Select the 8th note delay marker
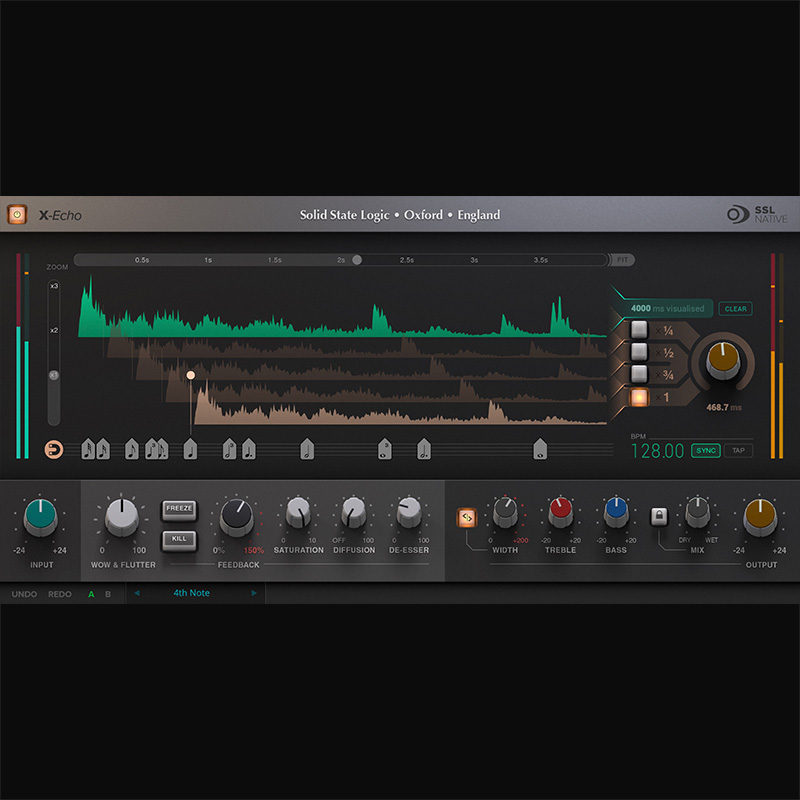Image resolution: width=800 pixels, height=800 pixels. coord(132,449)
